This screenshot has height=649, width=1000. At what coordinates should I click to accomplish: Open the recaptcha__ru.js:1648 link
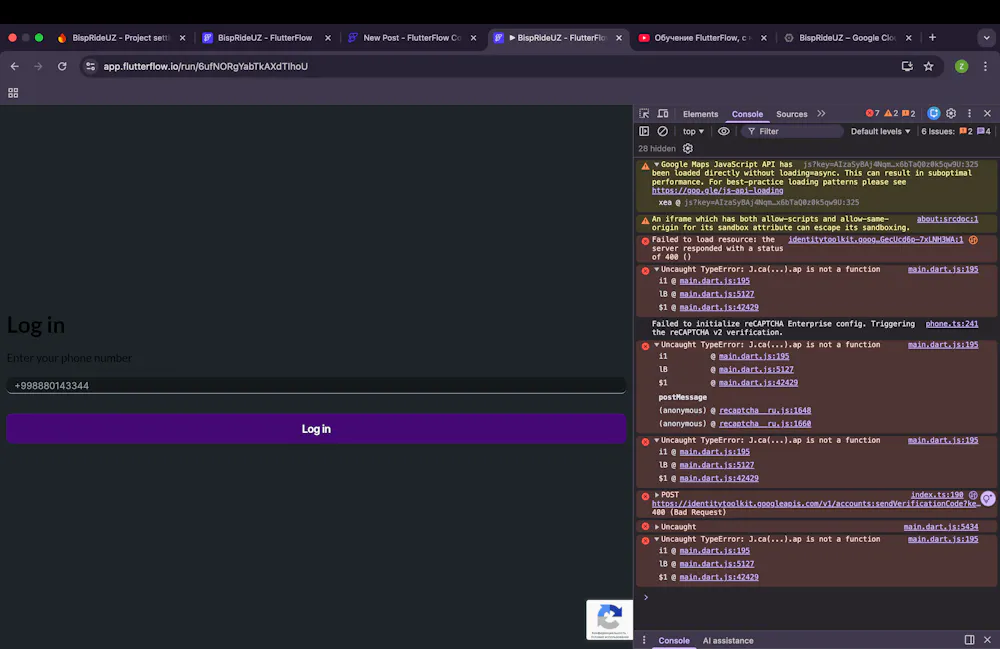click(x=765, y=411)
